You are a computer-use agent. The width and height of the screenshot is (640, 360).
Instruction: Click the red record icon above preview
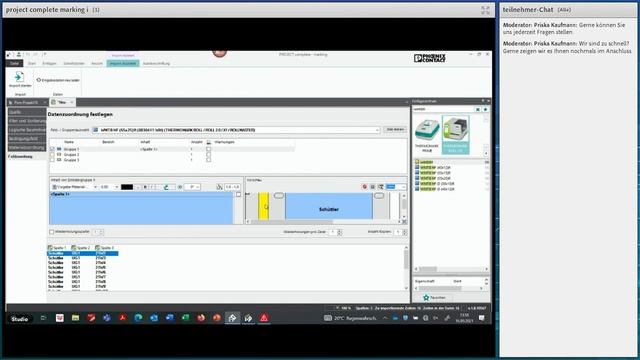(x=364, y=187)
